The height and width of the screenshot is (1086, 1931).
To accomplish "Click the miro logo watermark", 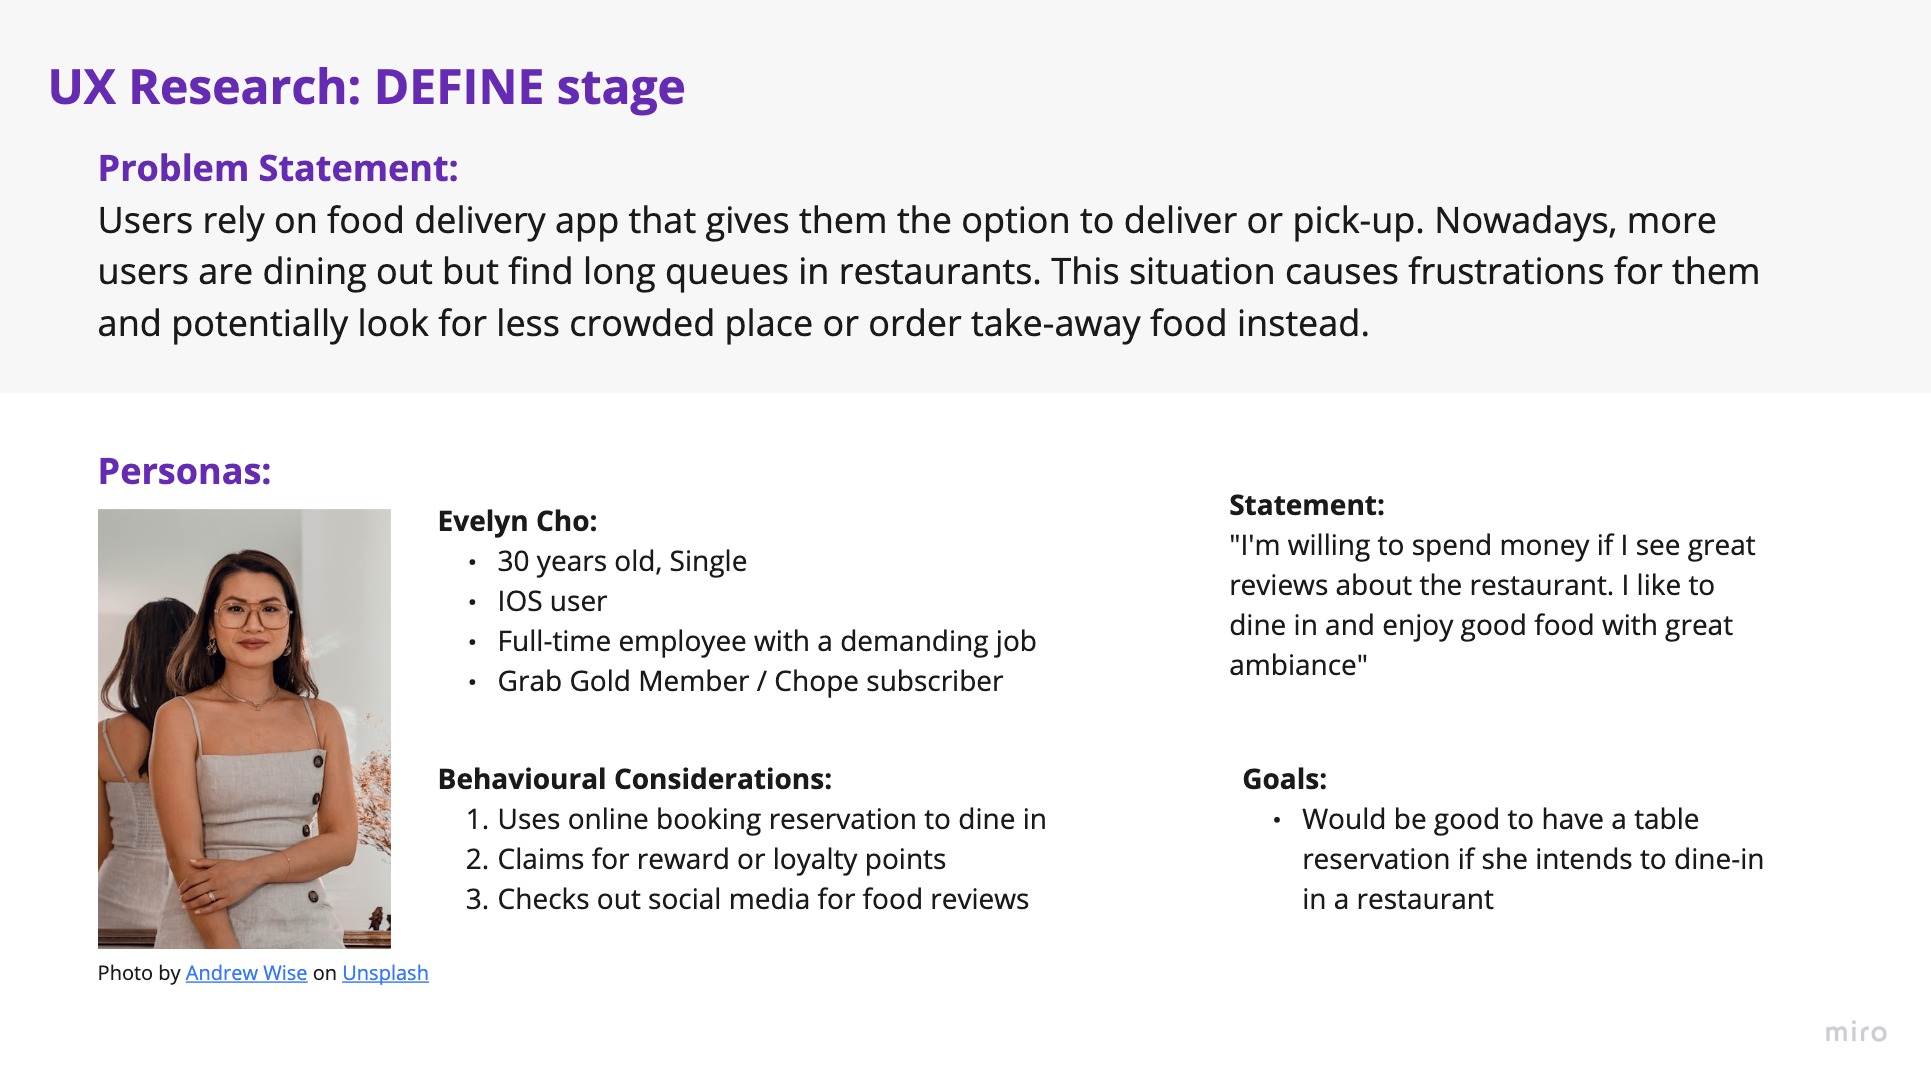I will (1855, 1032).
